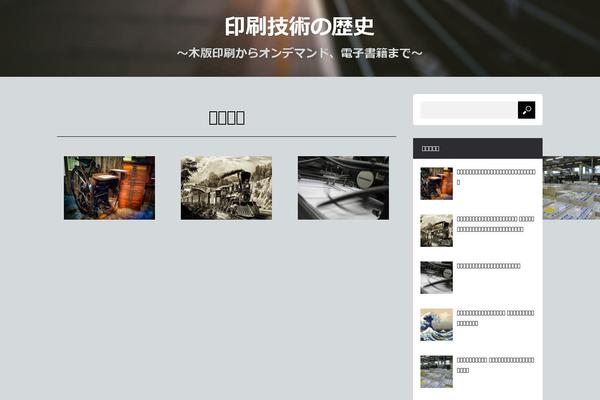
Task: Click subtitle 〜木版印刷からオンデマンド、電子書籍まで〜
Action: tap(300, 53)
